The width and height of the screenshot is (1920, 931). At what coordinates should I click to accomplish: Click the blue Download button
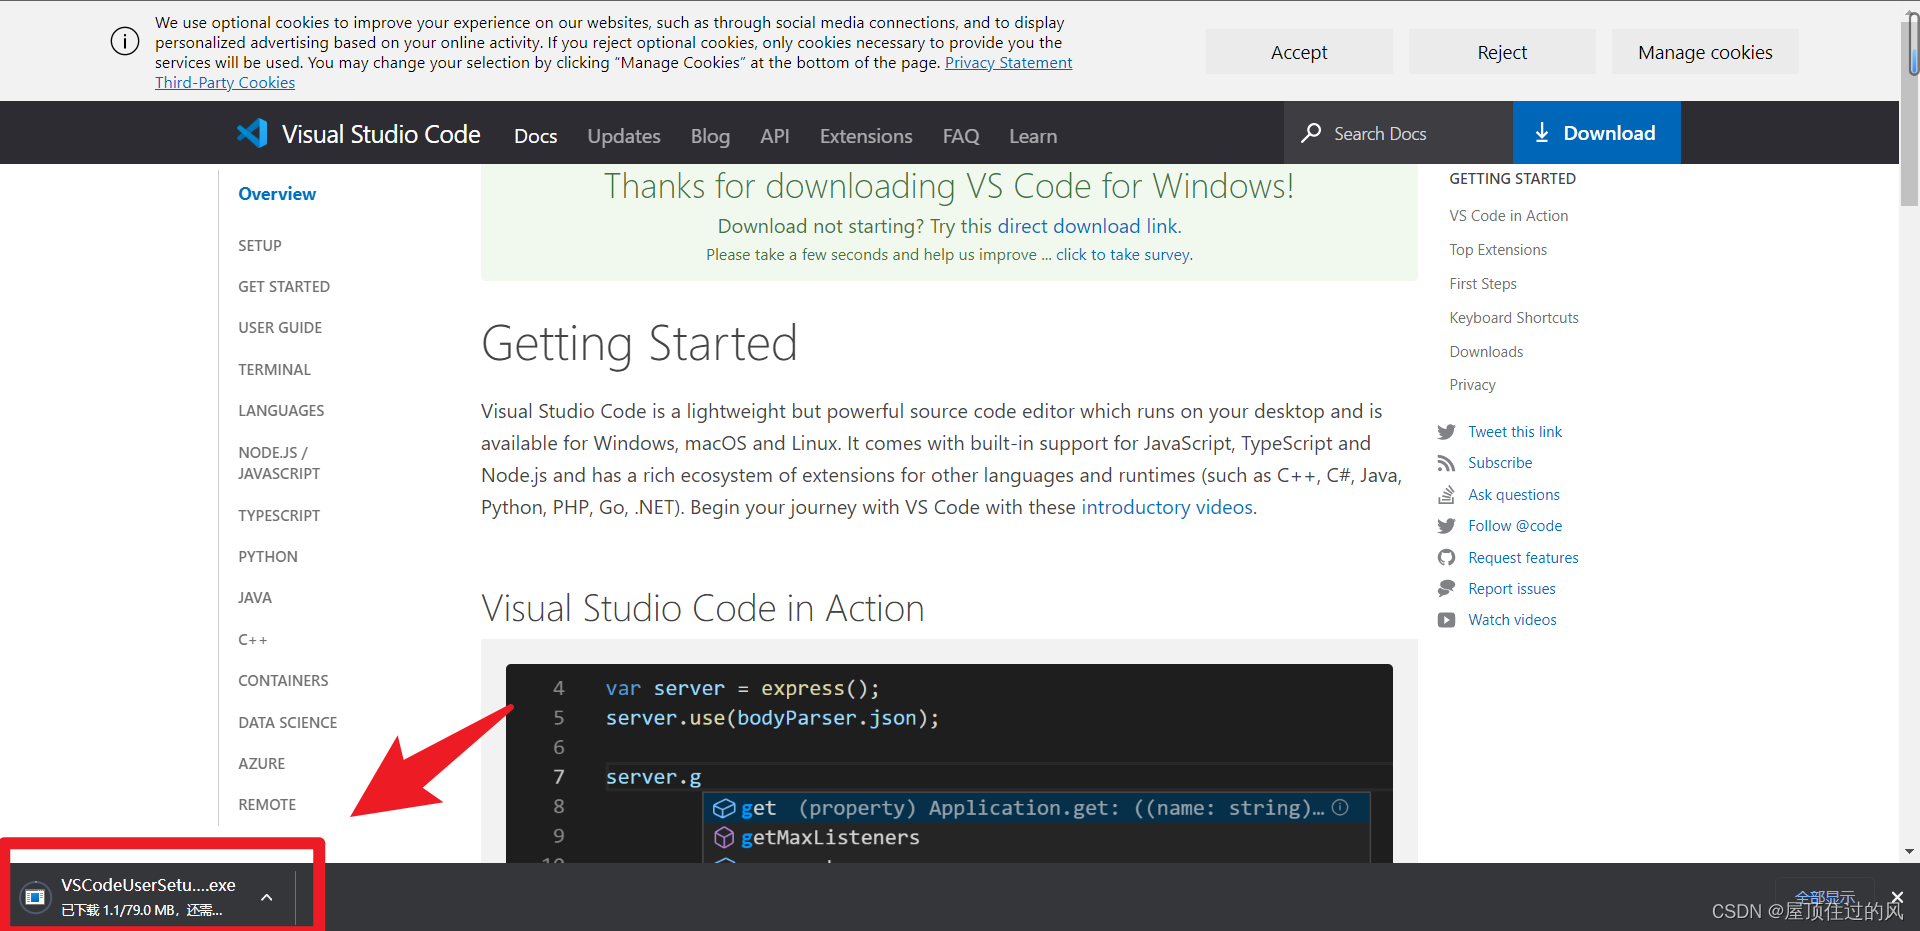pos(1596,133)
